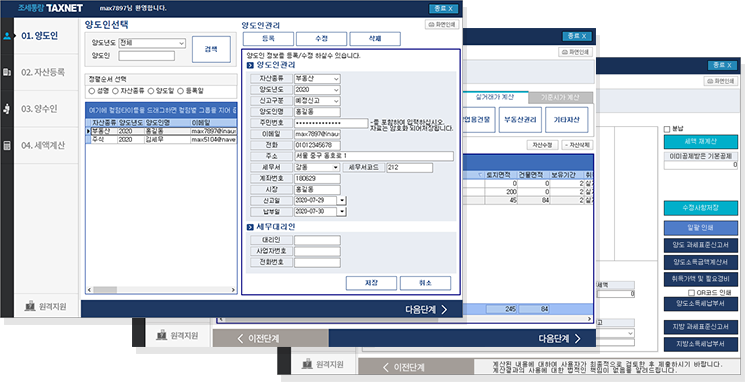Click the 세액 재계산 button
Screen dimensions: 750x388
700,142
